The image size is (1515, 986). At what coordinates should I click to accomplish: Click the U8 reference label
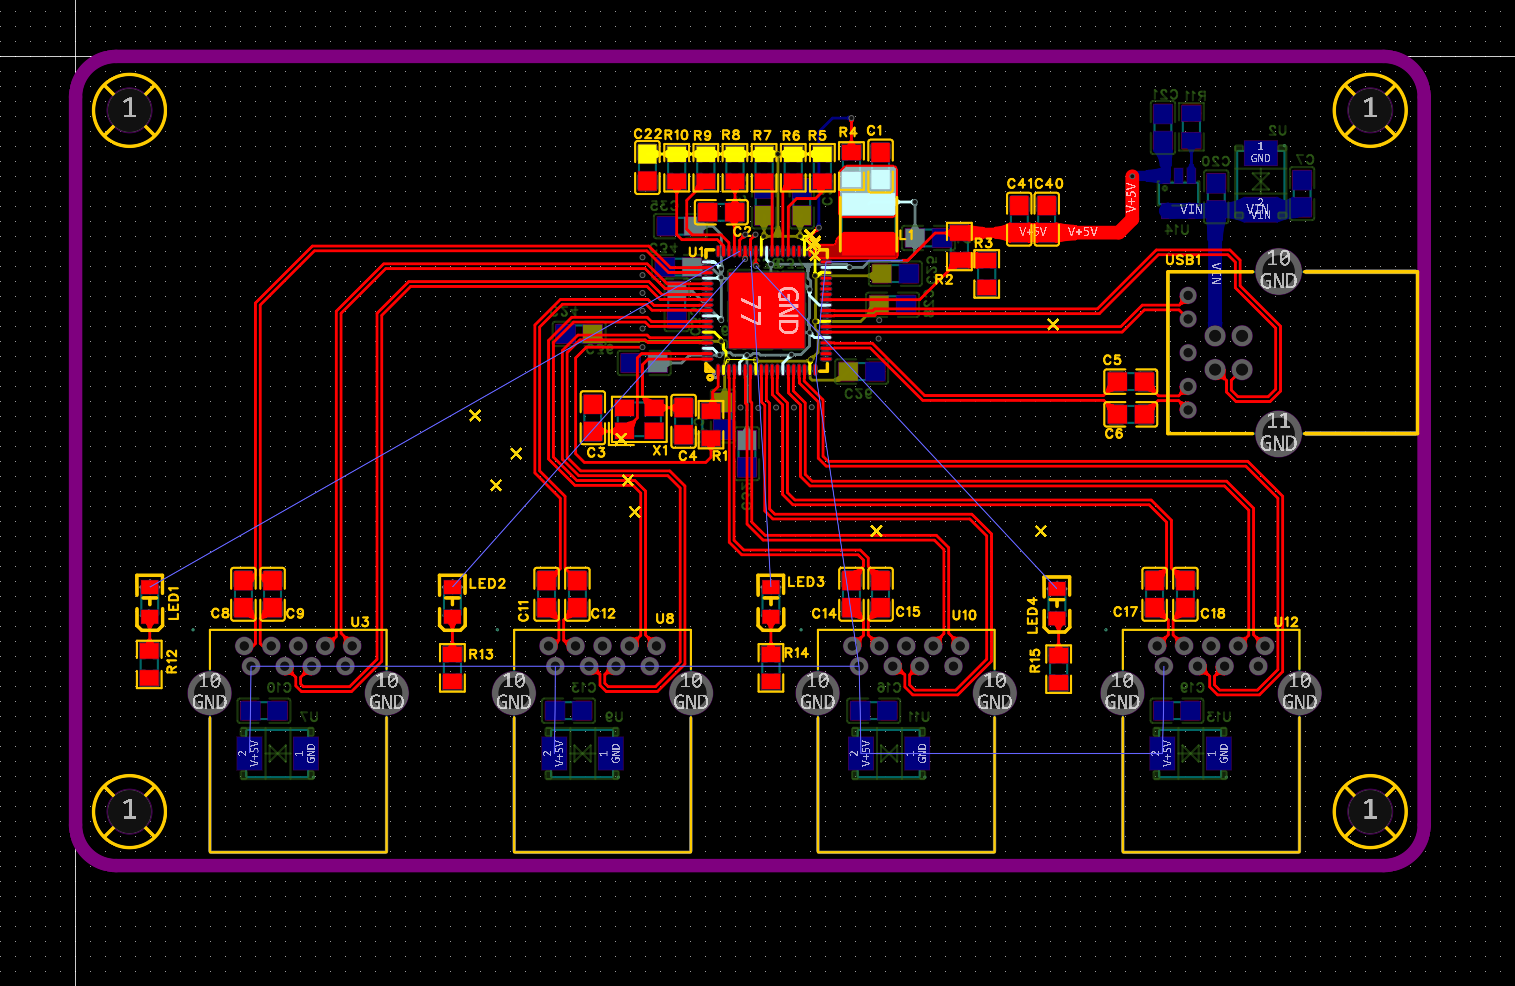665,619
